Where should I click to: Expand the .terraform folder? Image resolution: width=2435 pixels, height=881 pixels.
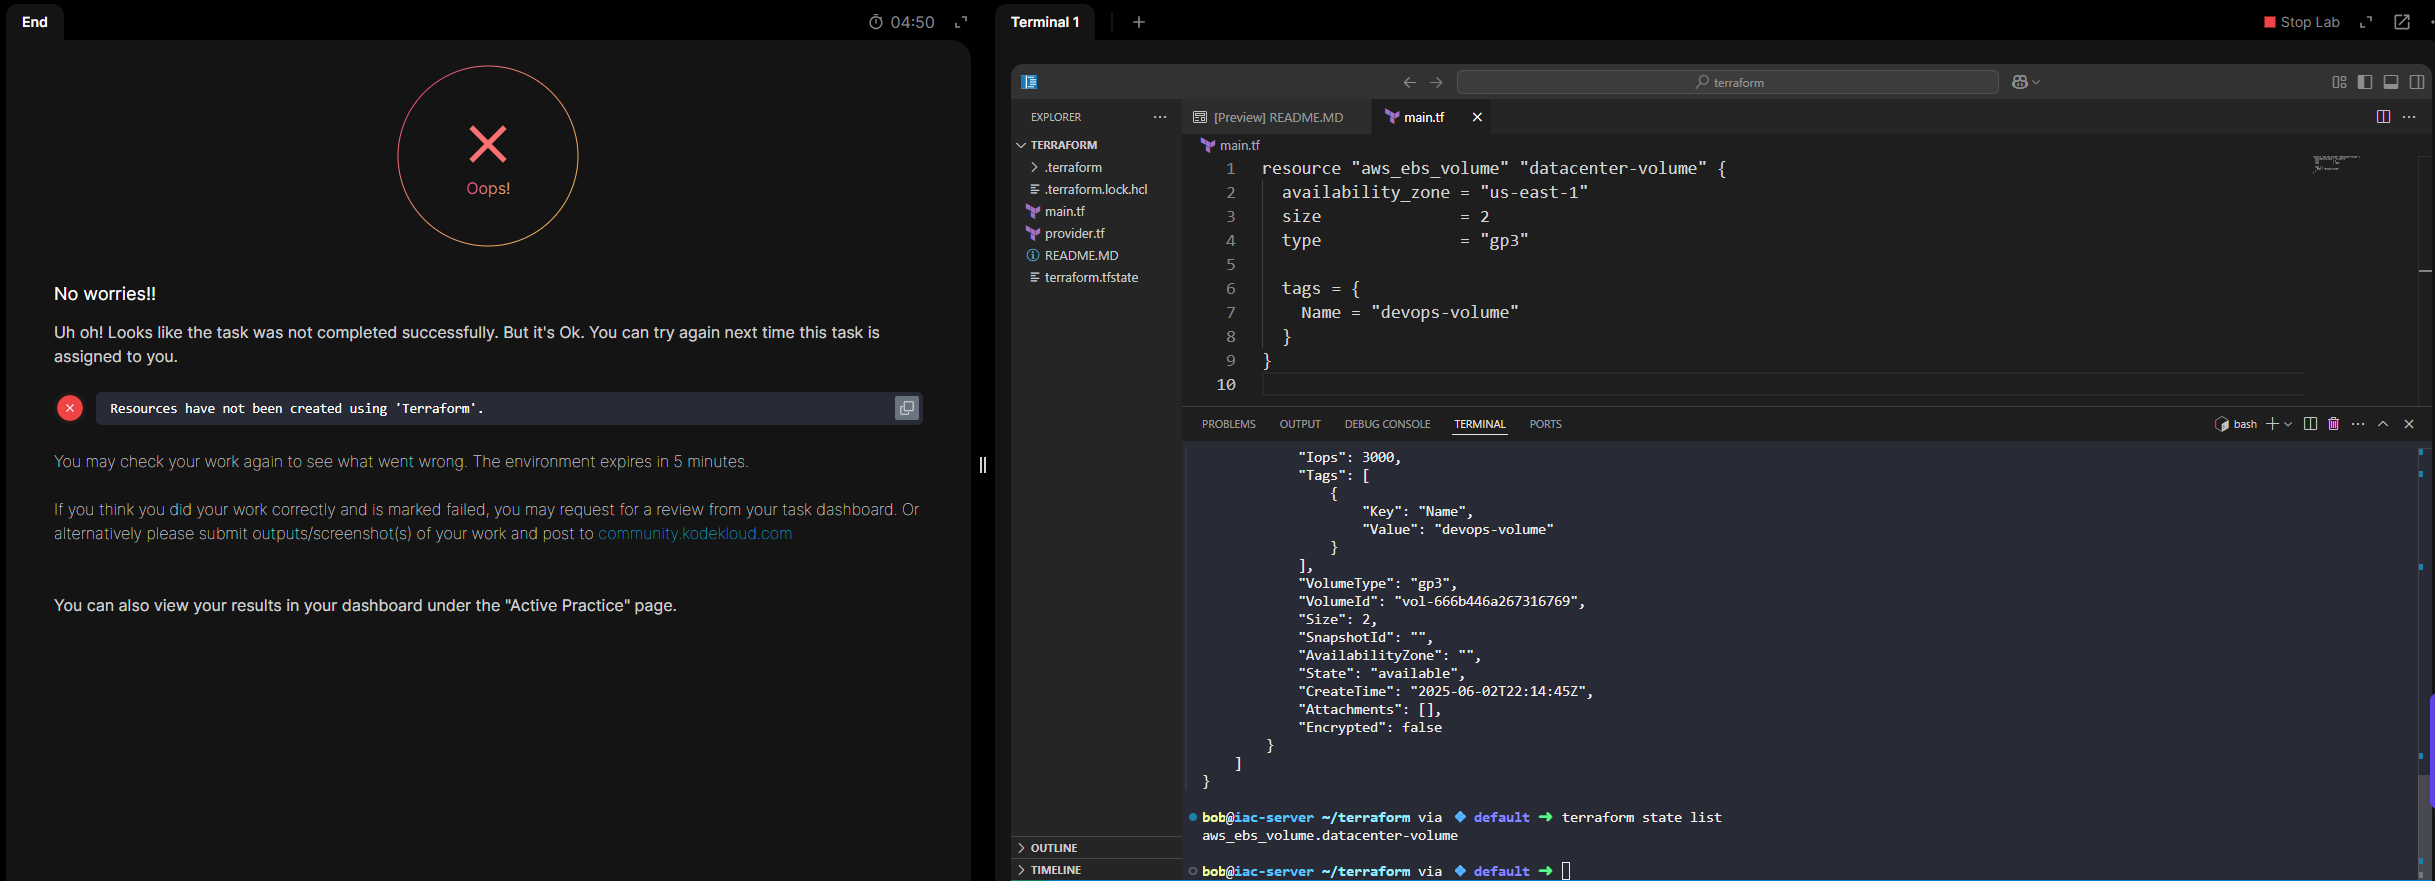coord(1072,168)
